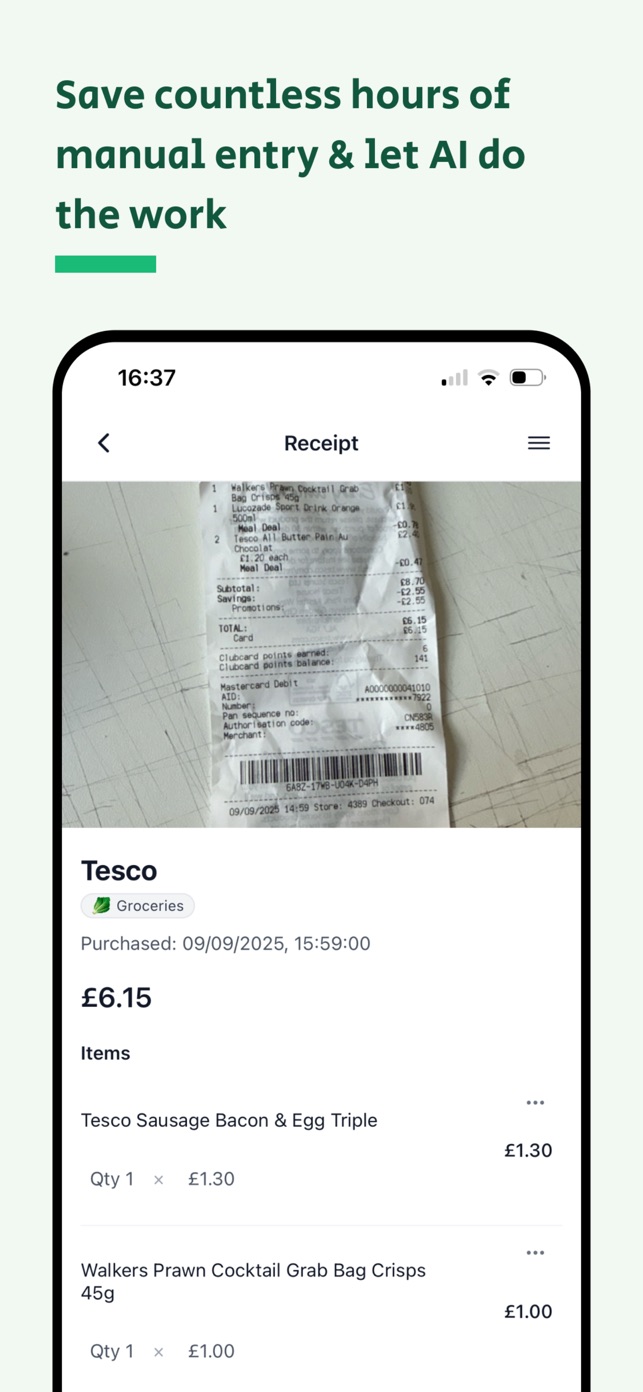643x1392 pixels.
Task: Tap Qty 1 of the Tesco Sausage item
Action: coord(112,1179)
